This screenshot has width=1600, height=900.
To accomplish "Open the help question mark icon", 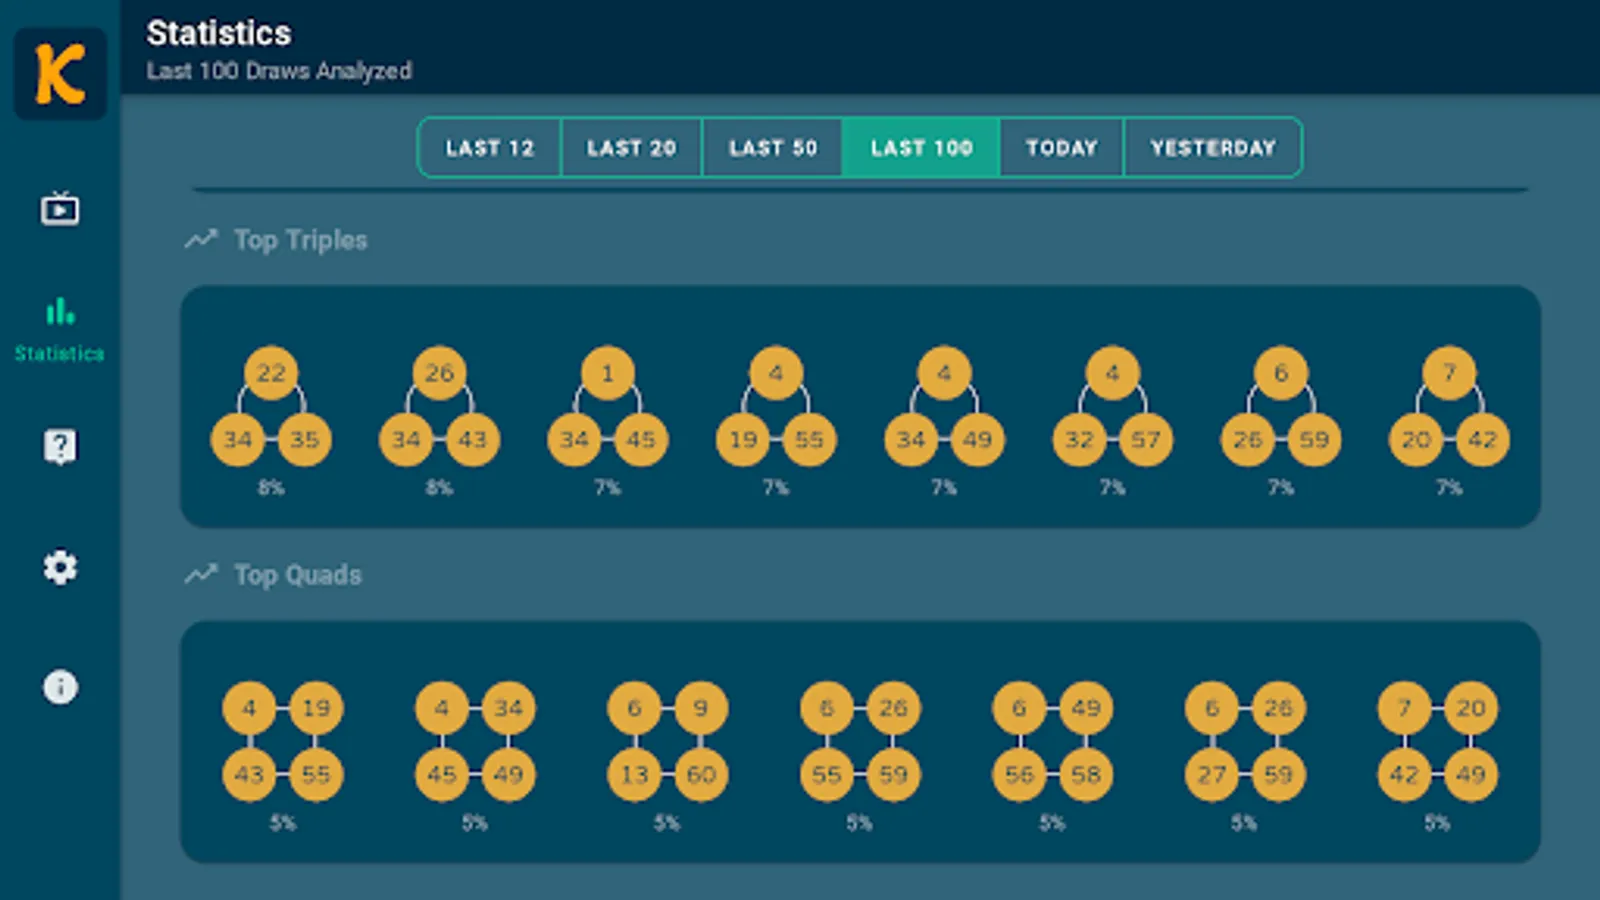I will click(60, 446).
